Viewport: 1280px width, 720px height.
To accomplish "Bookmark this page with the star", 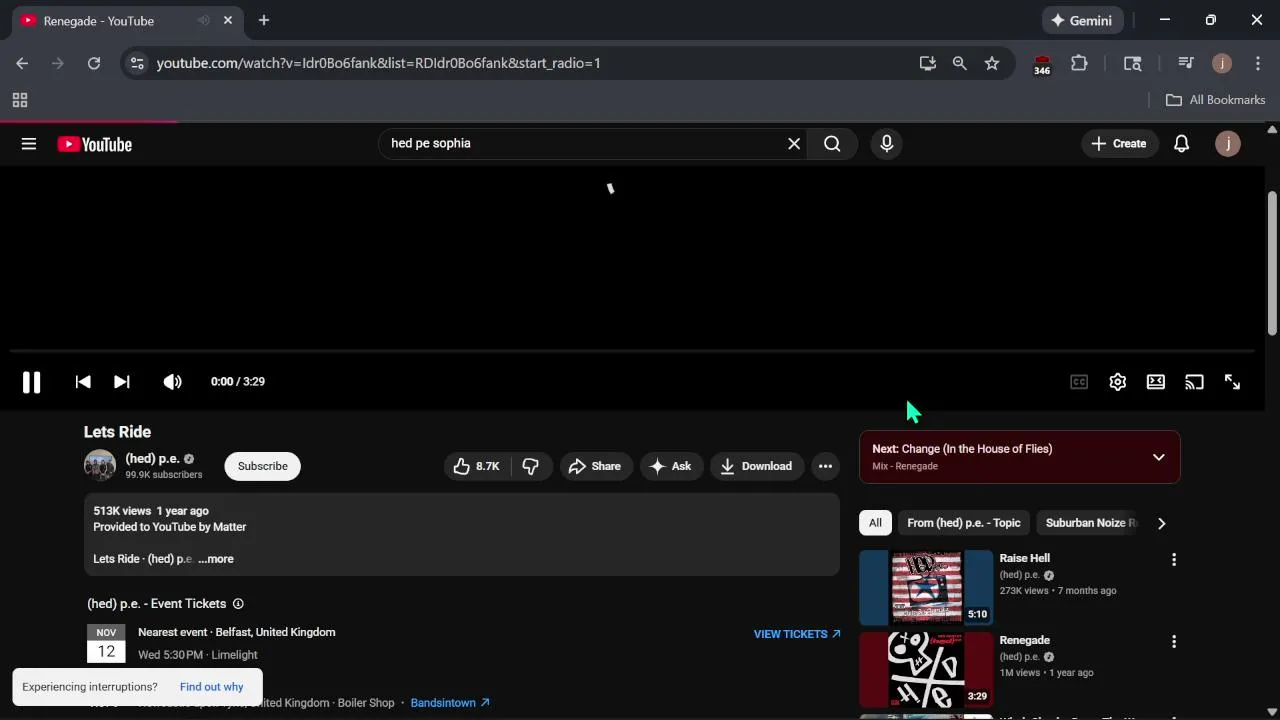I will tap(992, 63).
